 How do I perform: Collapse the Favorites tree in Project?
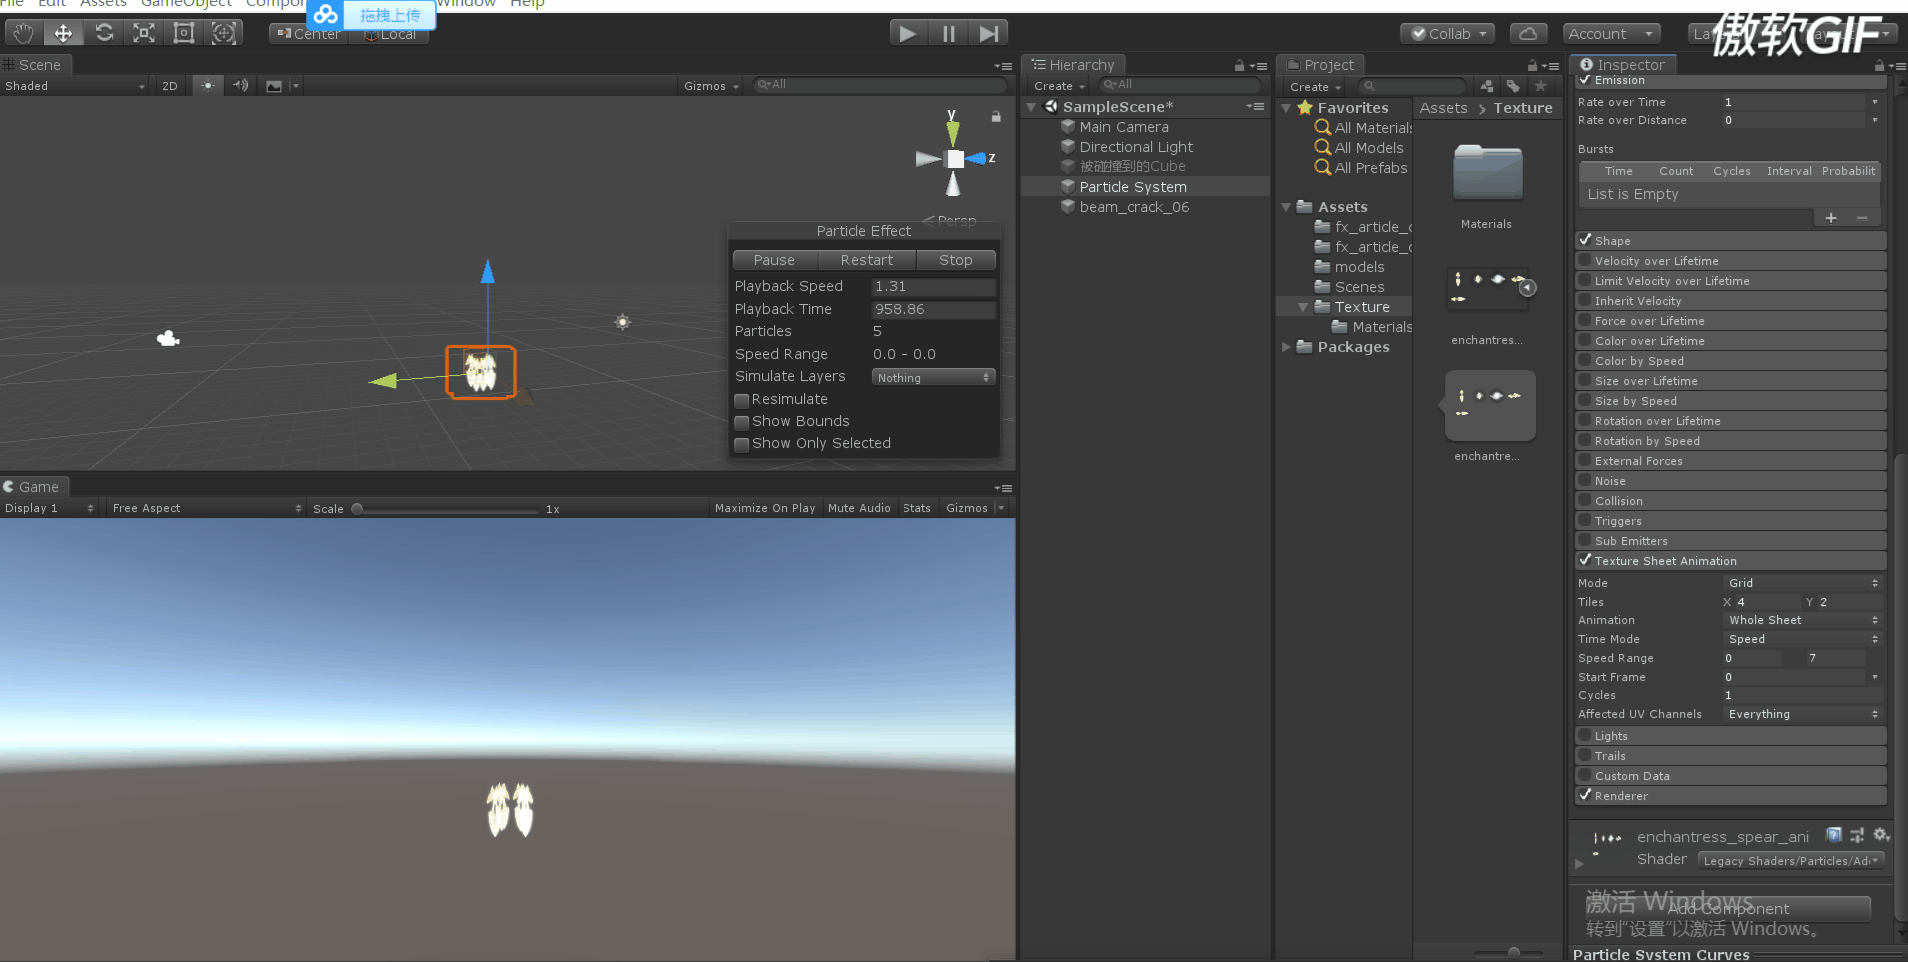(1287, 108)
